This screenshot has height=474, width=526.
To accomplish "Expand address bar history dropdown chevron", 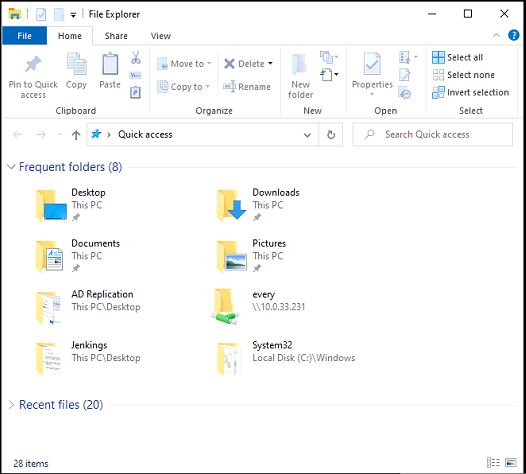I will click(x=307, y=135).
